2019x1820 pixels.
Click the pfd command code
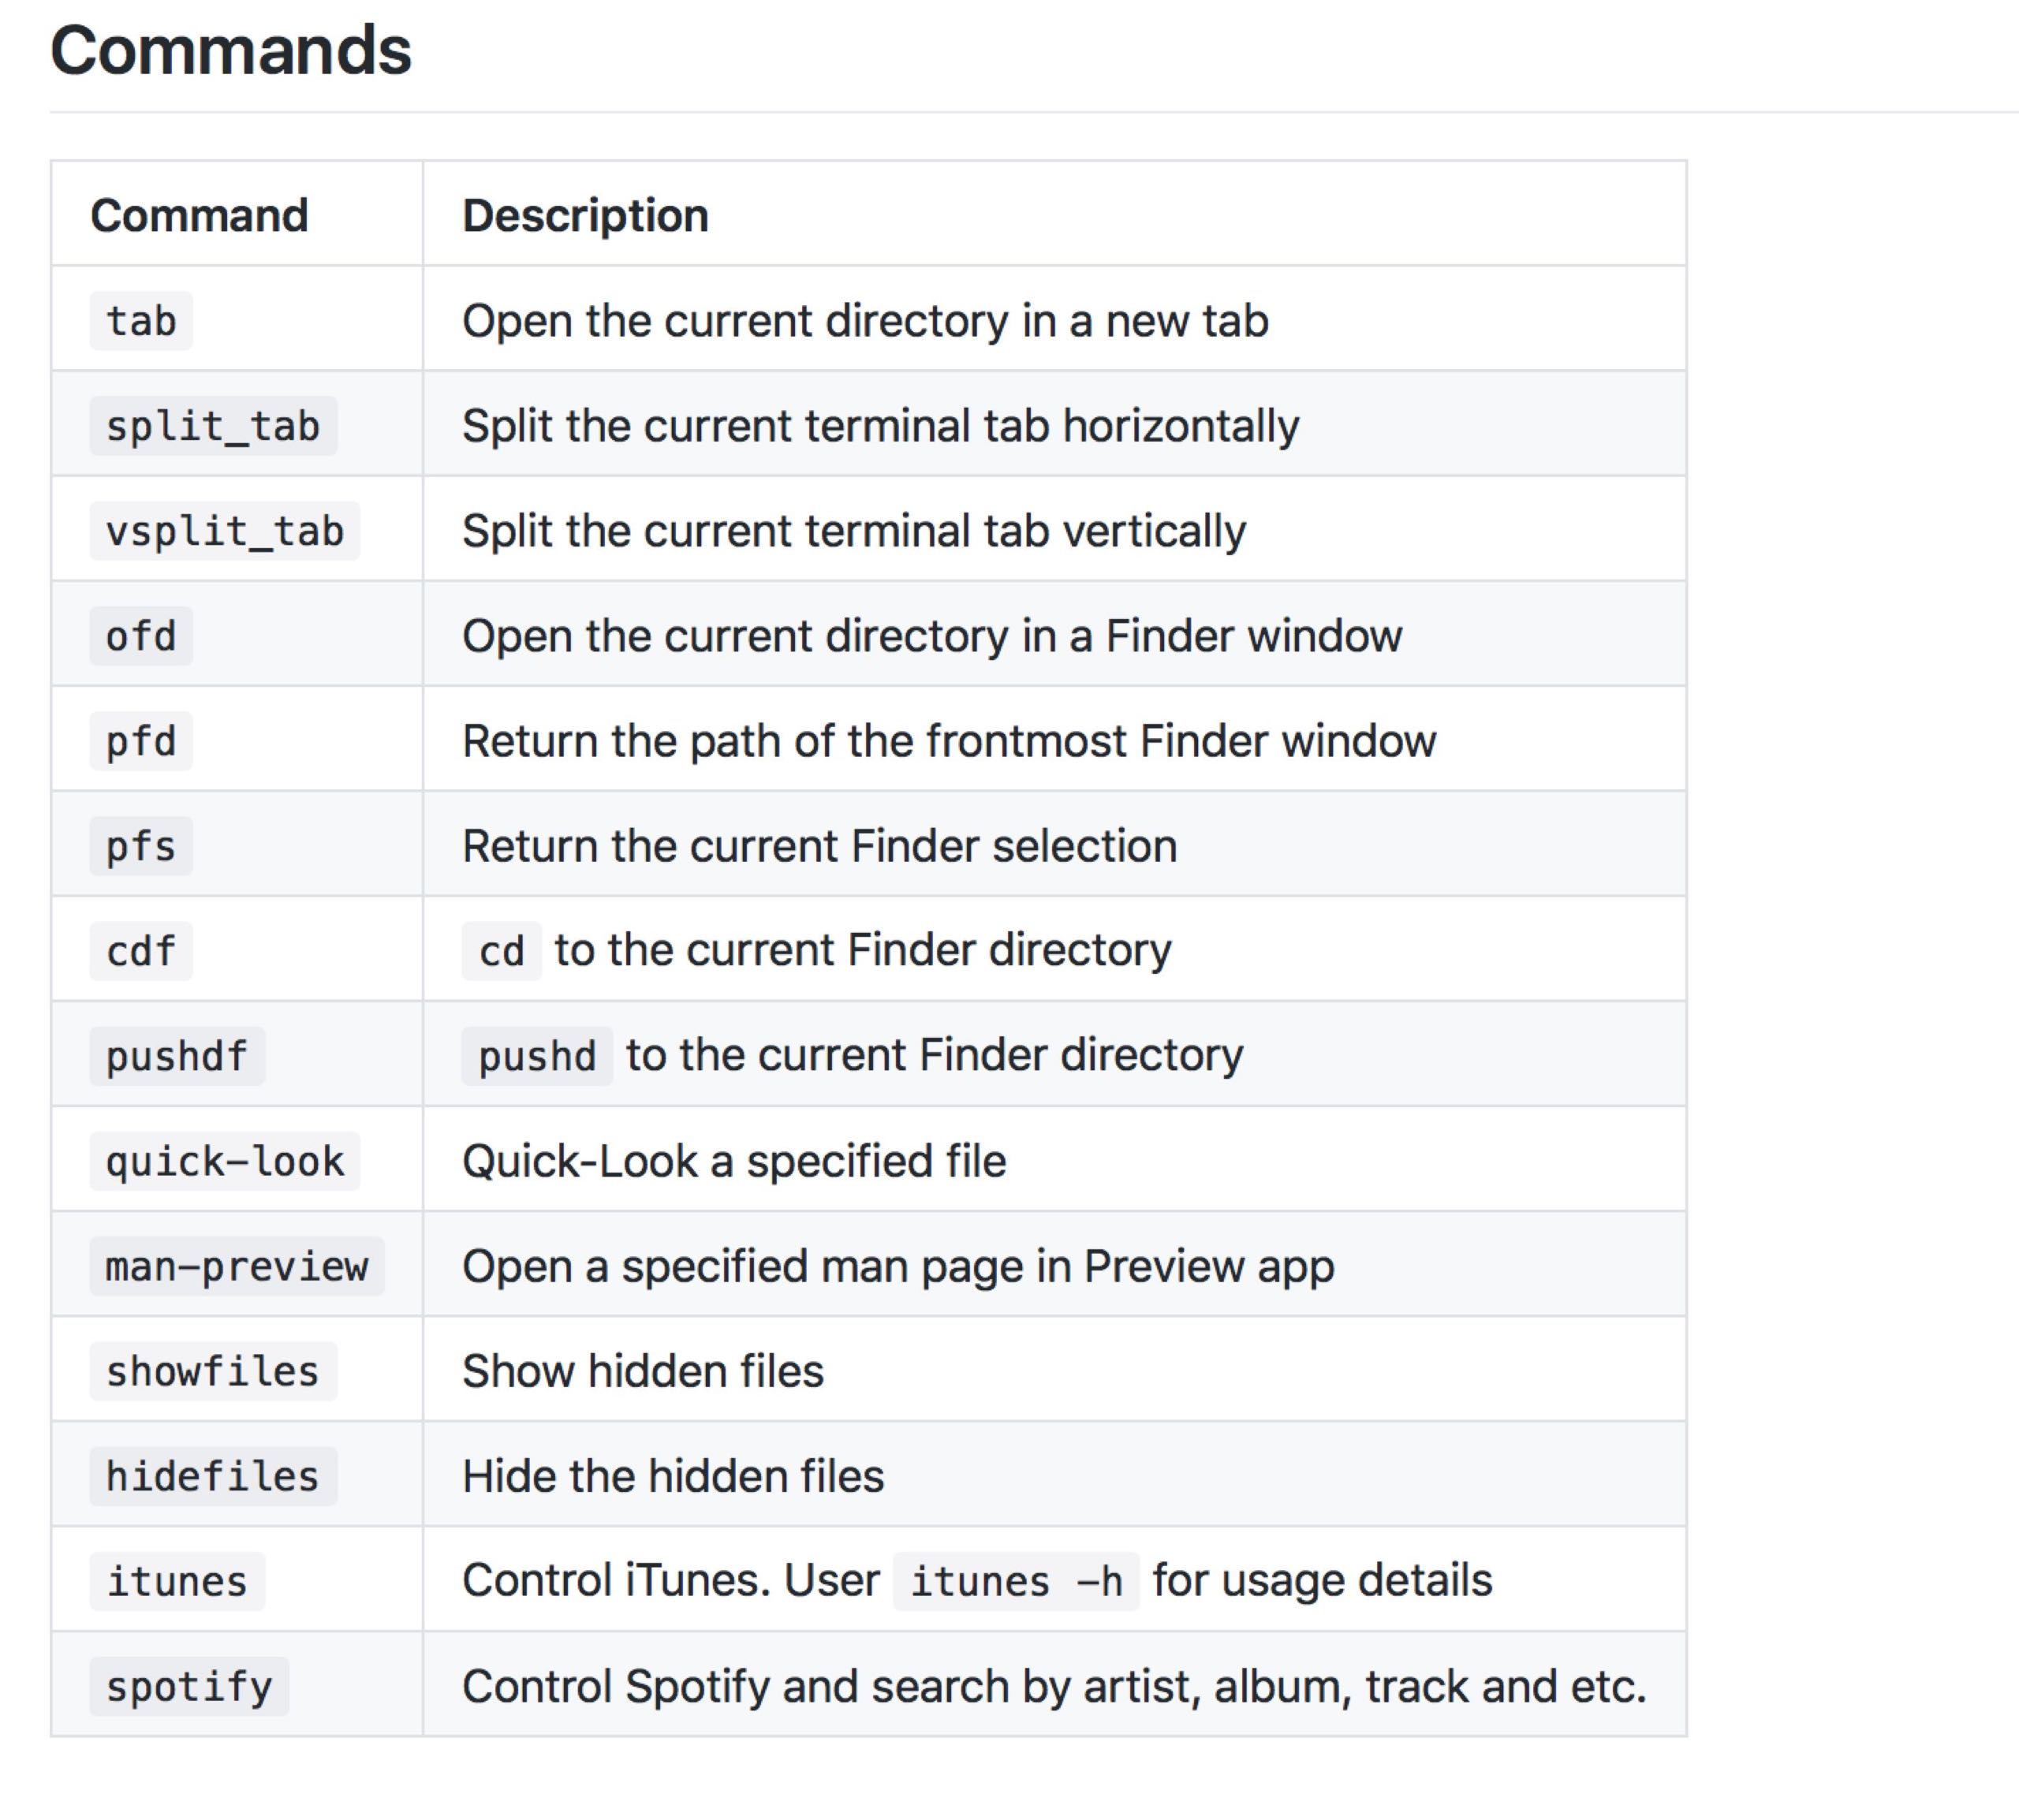click(141, 742)
